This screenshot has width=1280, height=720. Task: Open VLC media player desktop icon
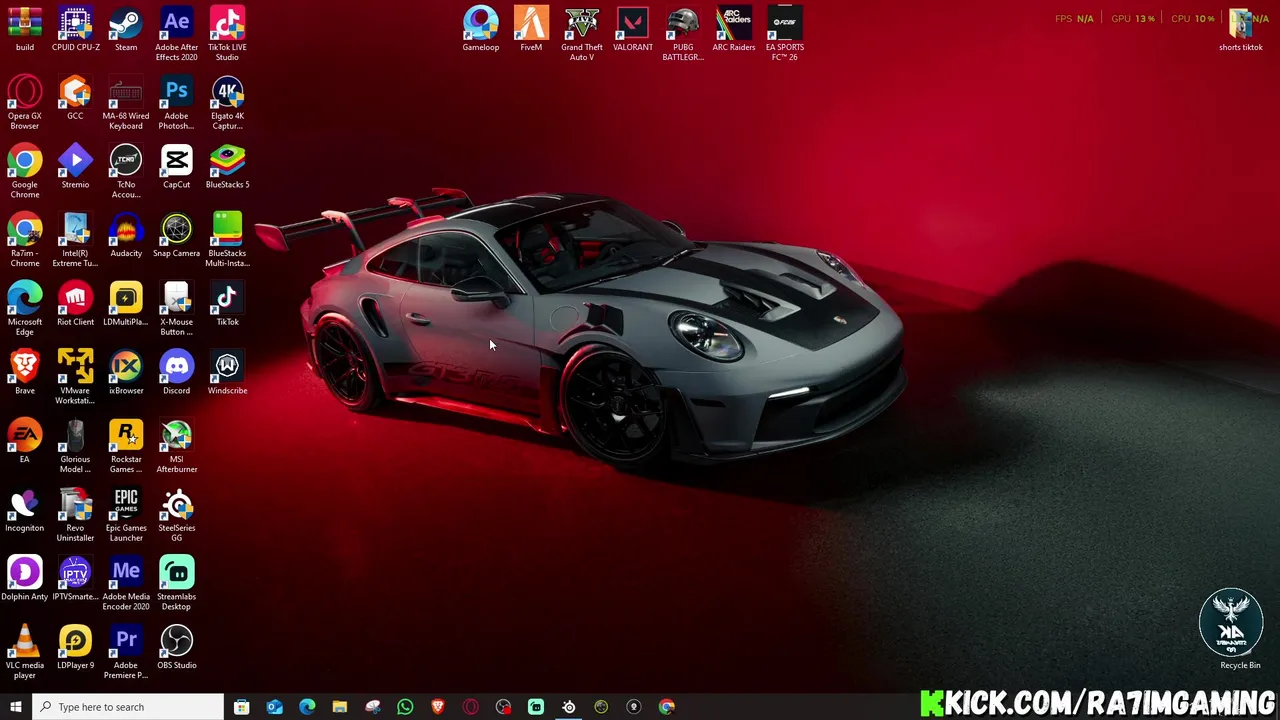(x=24, y=652)
